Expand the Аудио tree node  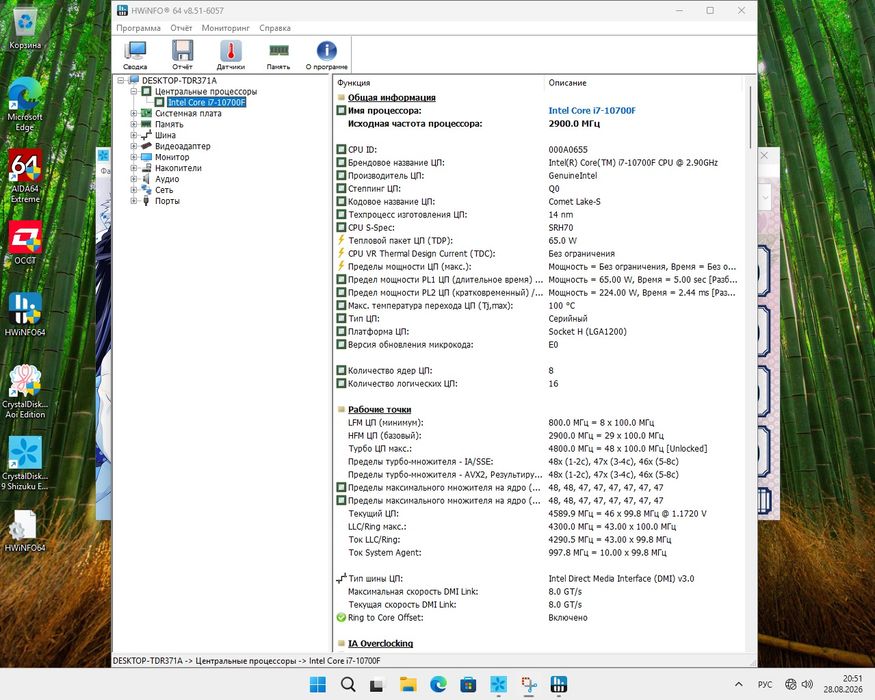point(134,179)
